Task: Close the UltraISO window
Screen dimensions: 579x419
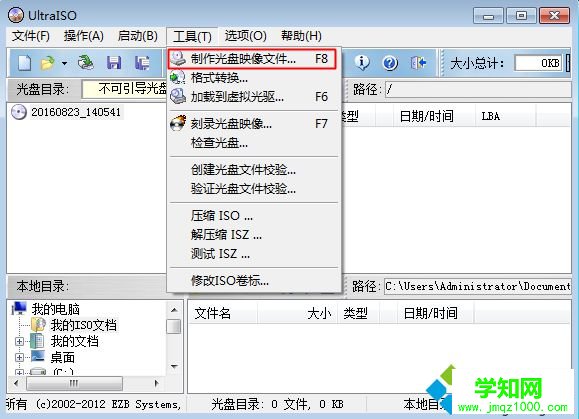Action: click(x=554, y=16)
